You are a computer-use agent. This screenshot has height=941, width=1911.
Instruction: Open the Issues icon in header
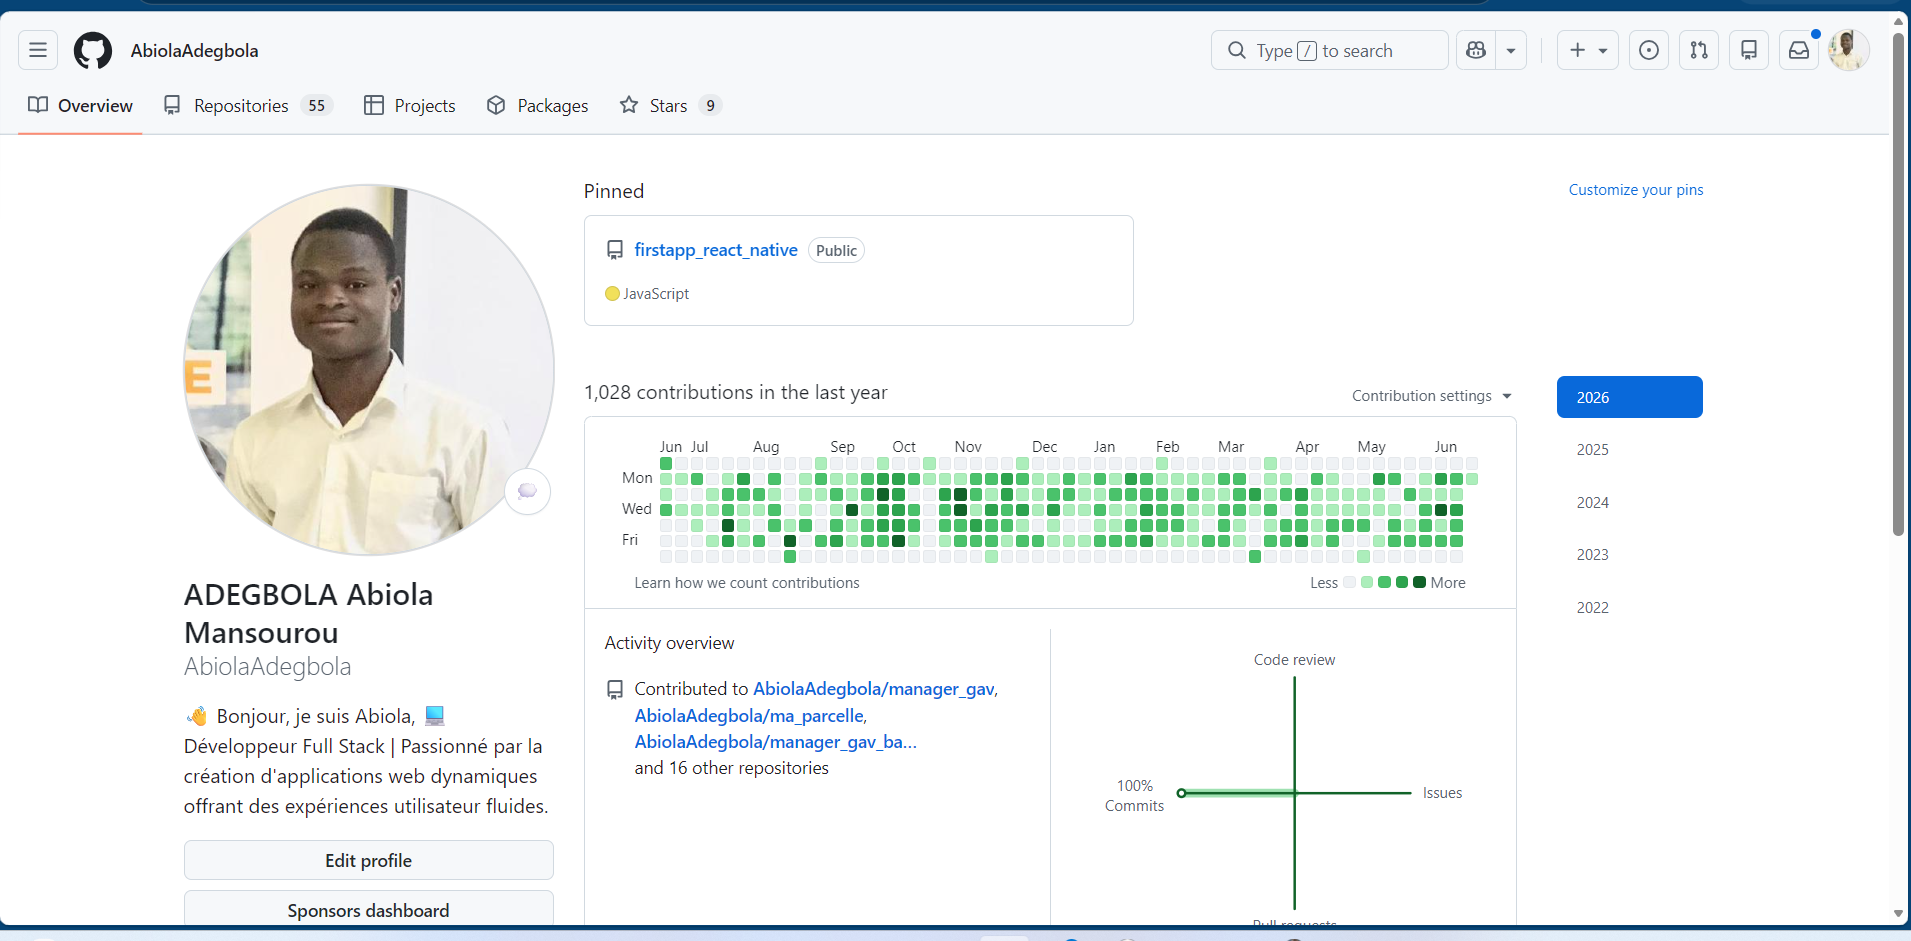1649,50
